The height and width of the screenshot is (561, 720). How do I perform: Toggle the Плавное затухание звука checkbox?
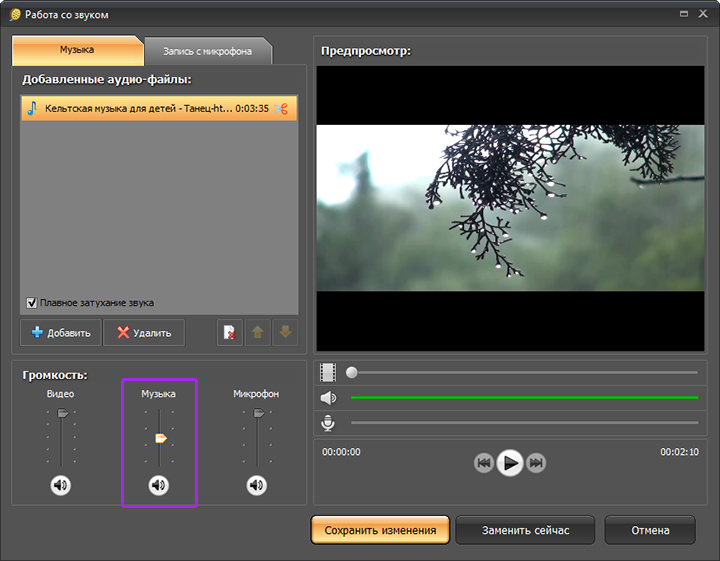click(32, 303)
